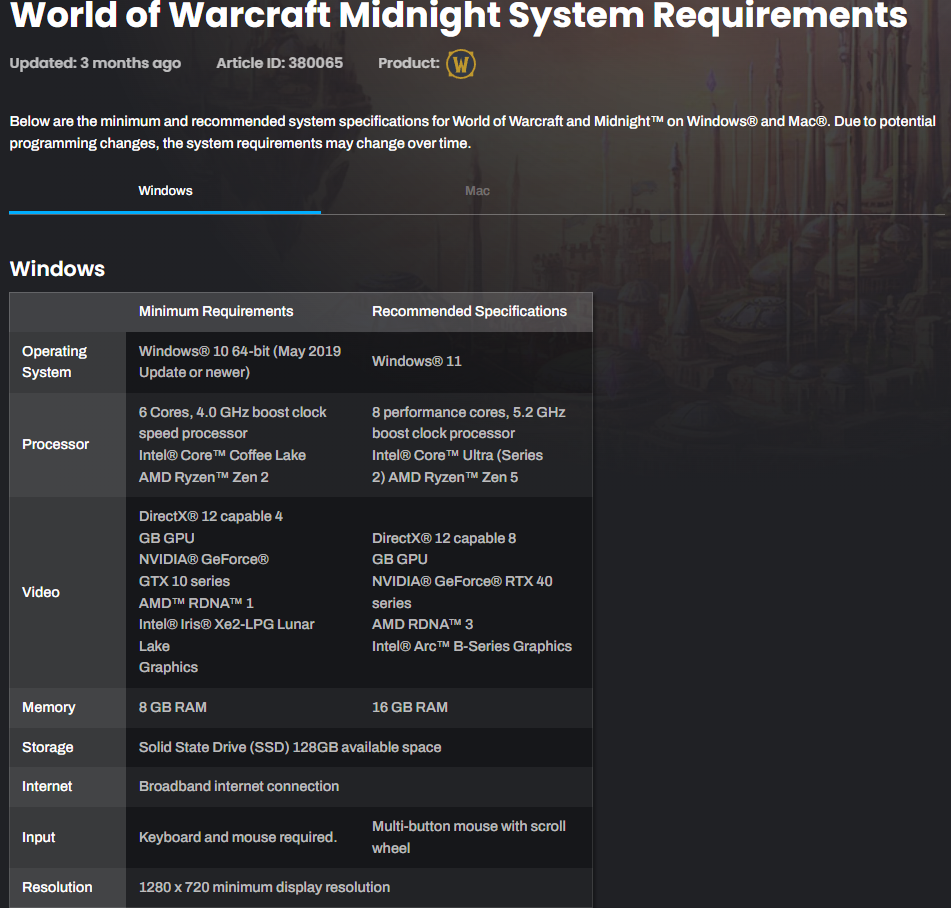Click the Windows section heading
This screenshot has width=951, height=908.
tap(58, 269)
